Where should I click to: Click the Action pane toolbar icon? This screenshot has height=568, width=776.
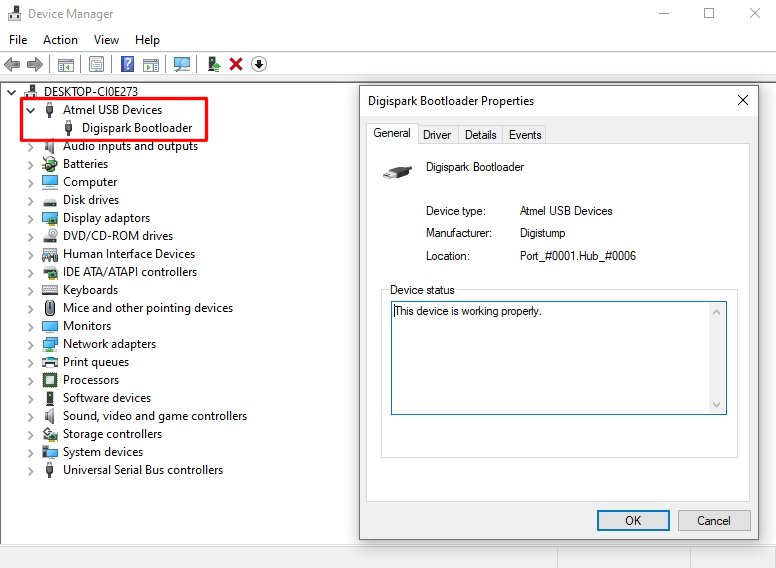coord(151,64)
